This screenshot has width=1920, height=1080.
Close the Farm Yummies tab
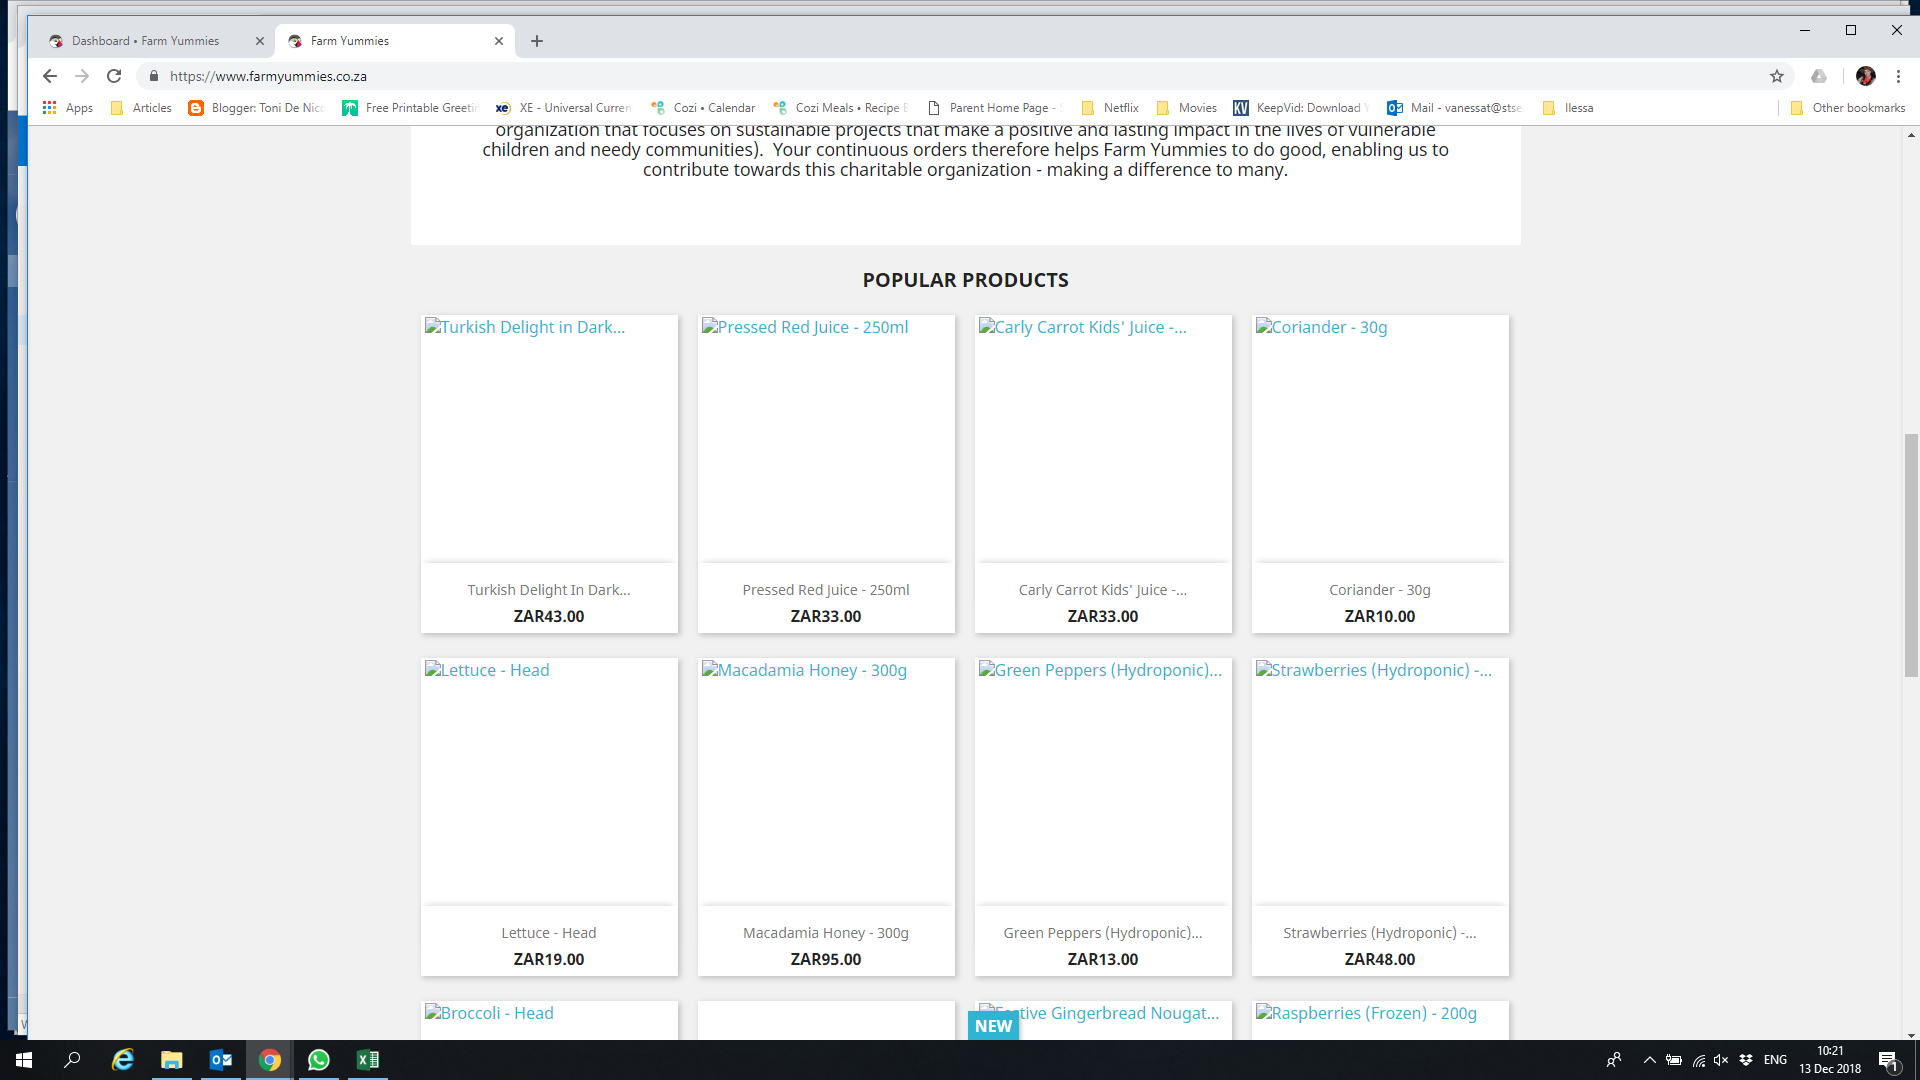(x=499, y=41)
